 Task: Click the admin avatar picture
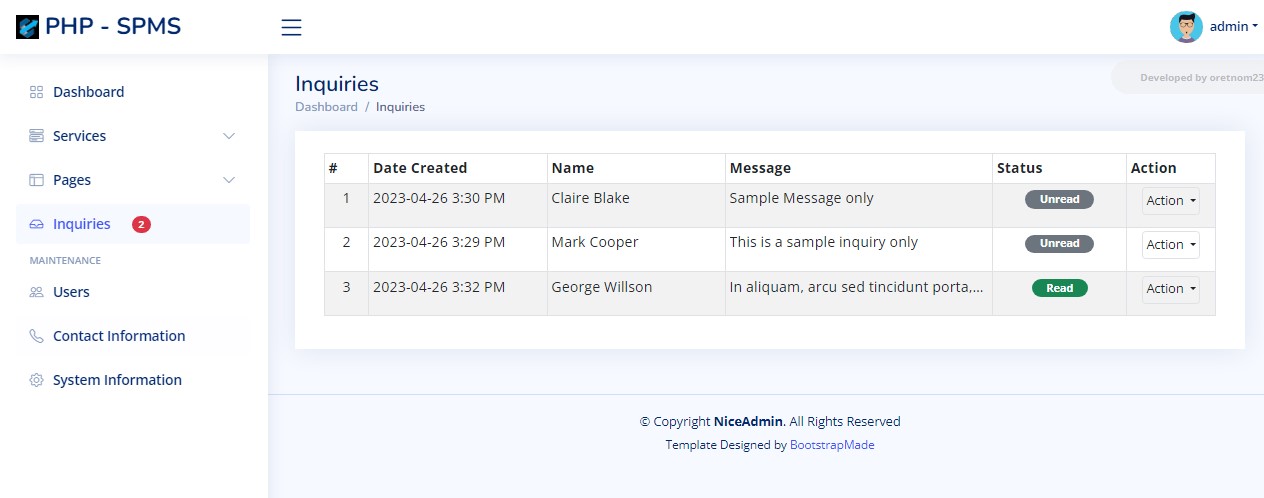[x=1186, y=27]
